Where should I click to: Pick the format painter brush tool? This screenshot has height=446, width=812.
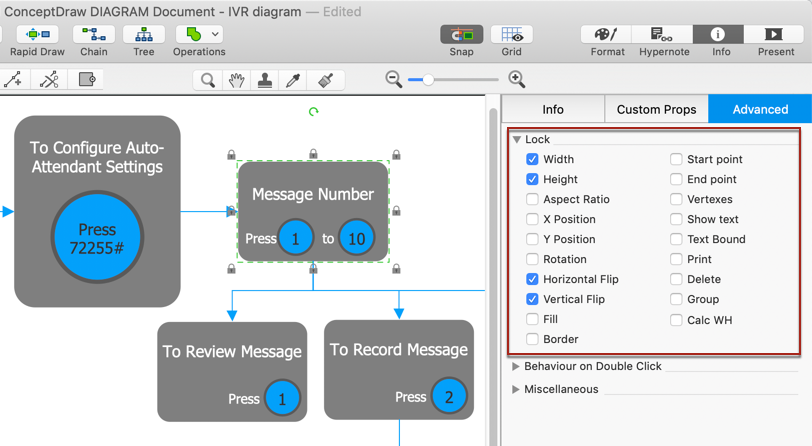pyautogui.click(x=325, y=80)
